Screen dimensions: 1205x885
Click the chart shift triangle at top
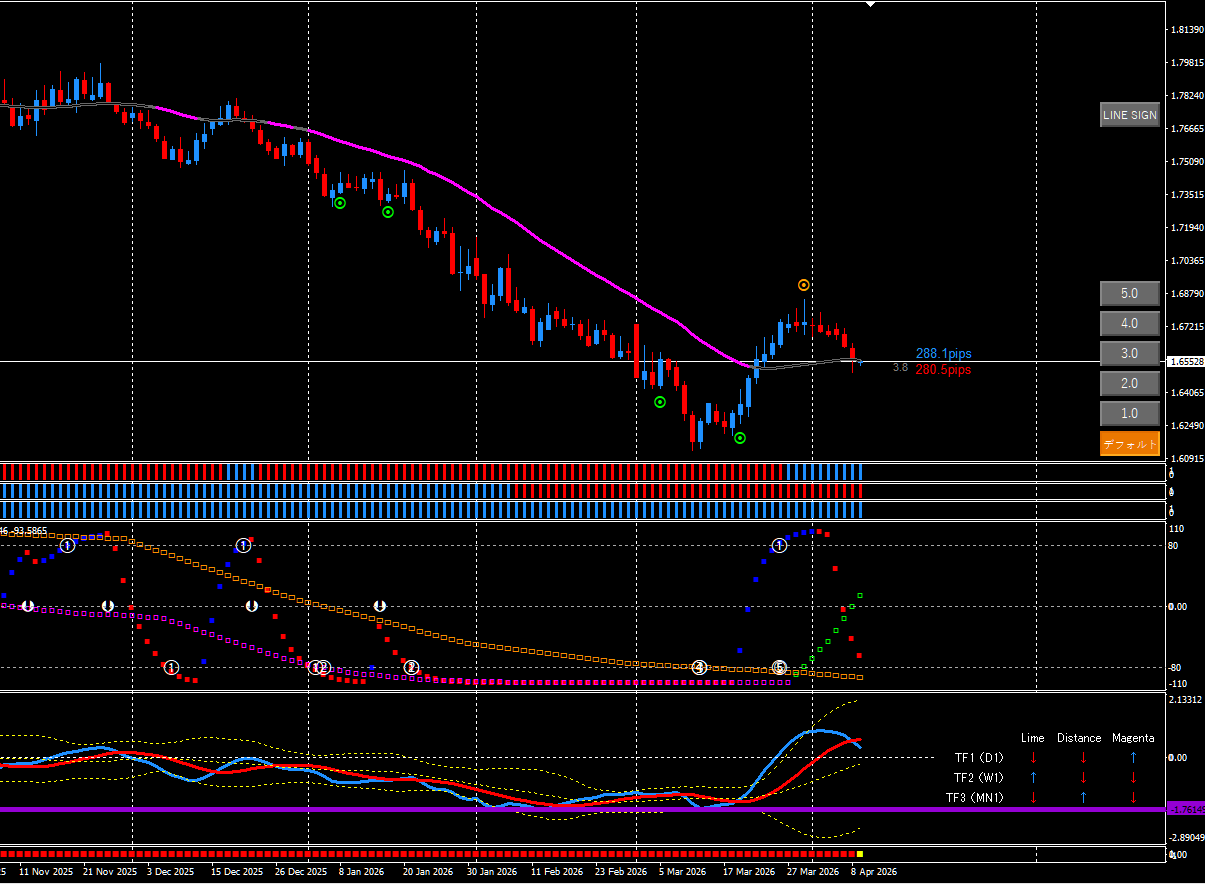(870, 5)
